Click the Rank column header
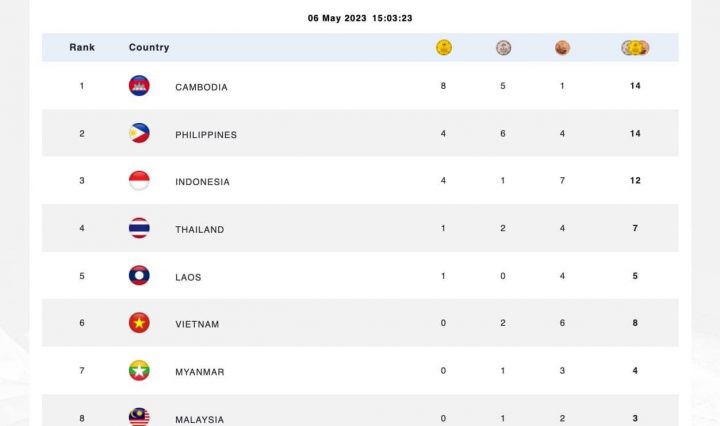This screenshot has height=426, width=720. 81,47
